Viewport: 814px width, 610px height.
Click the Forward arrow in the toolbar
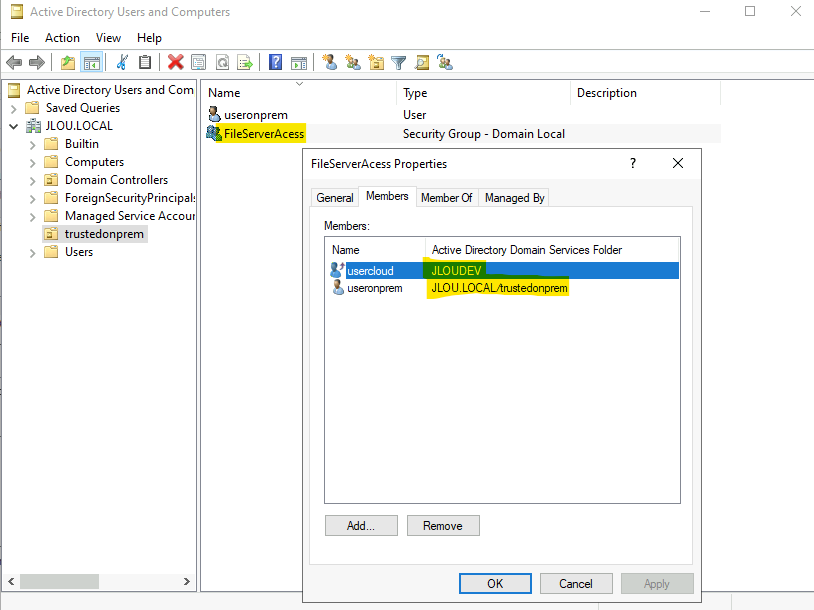[37, 63]
